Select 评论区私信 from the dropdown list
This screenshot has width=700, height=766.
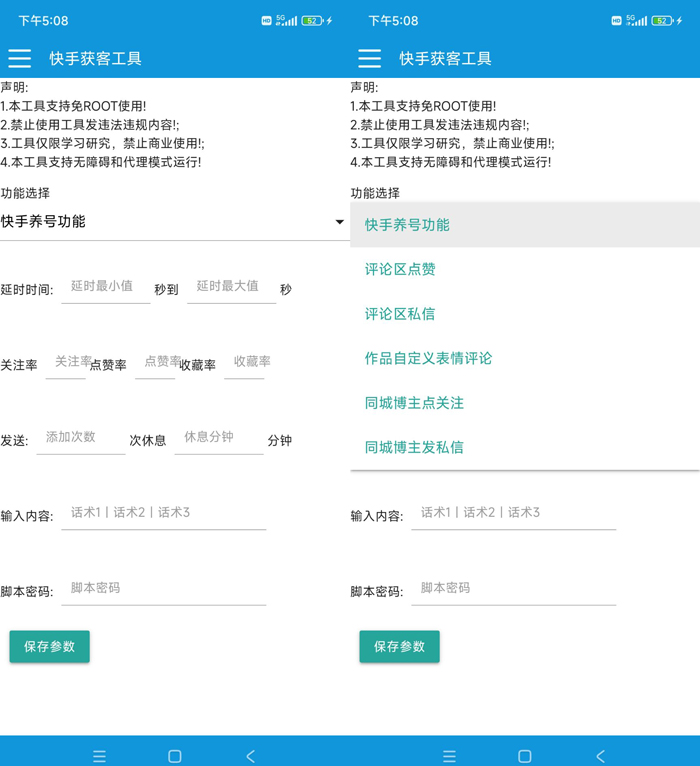pos(400,314)
